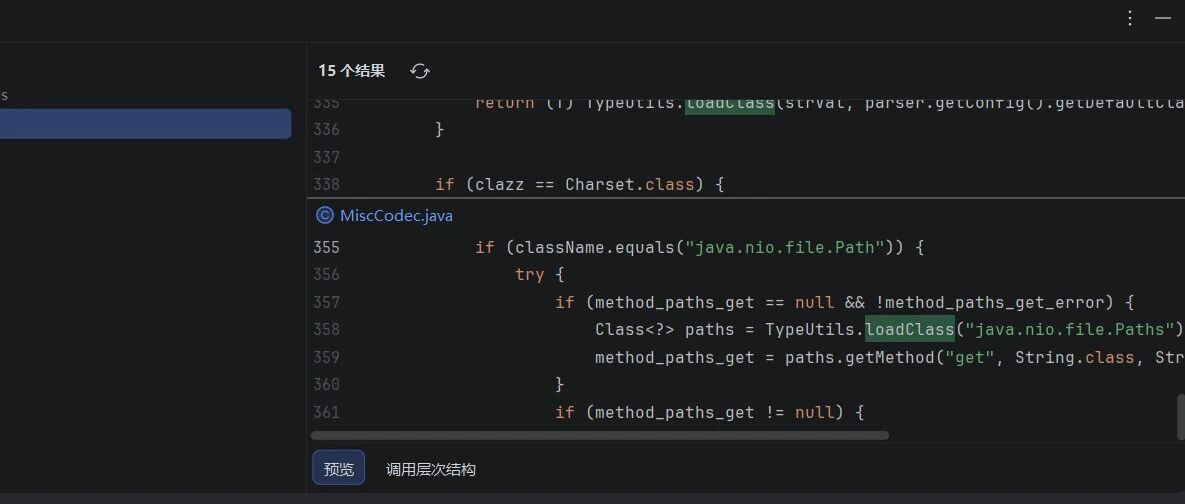The height and width of the screenshot is (504, 1185).
Task: Click the vertical scrollbar thumb in preview
Action: tap(1180, 416)
